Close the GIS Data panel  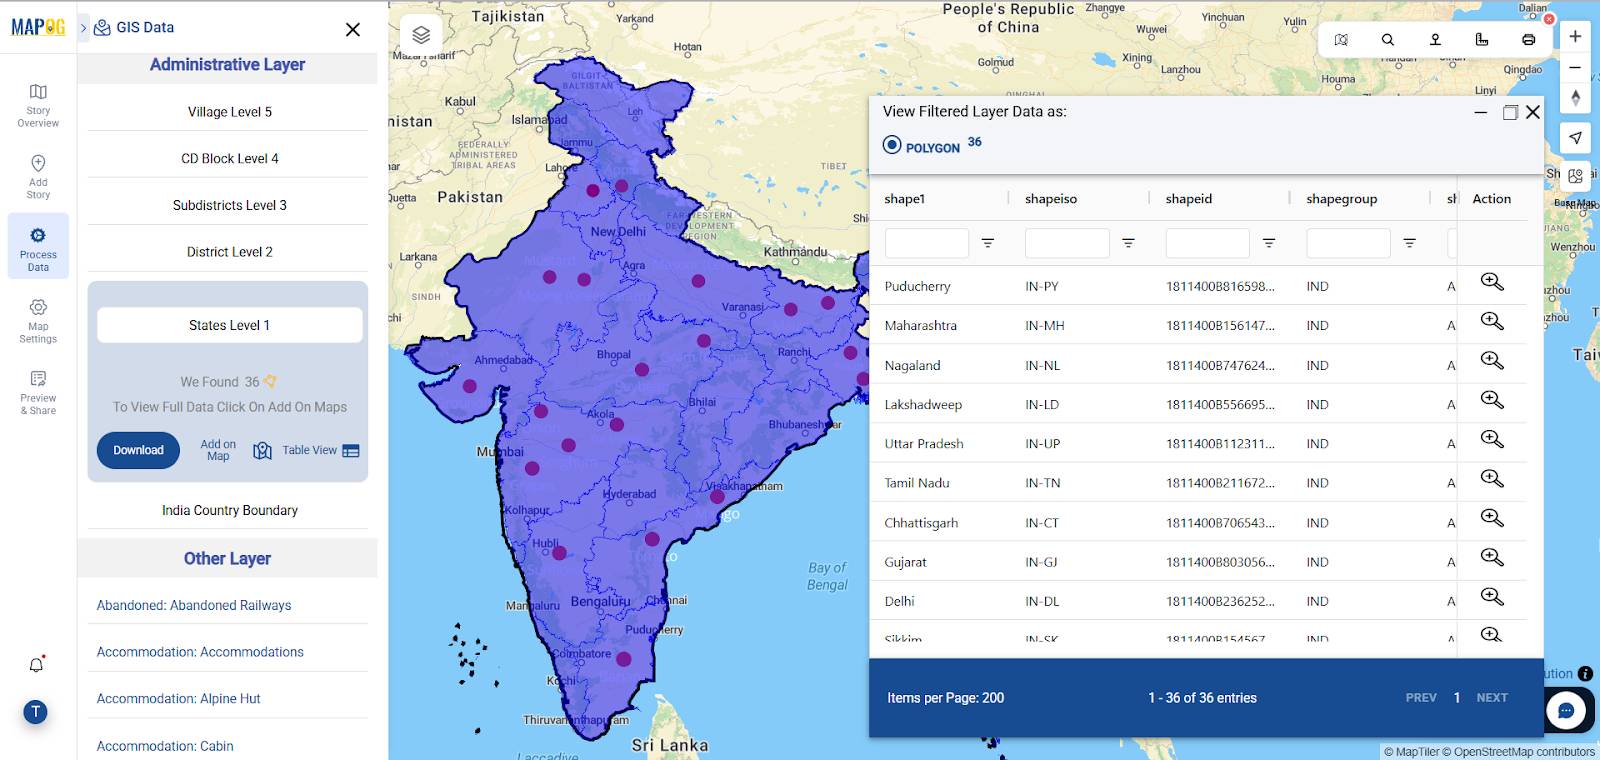(x=353, y=30)
